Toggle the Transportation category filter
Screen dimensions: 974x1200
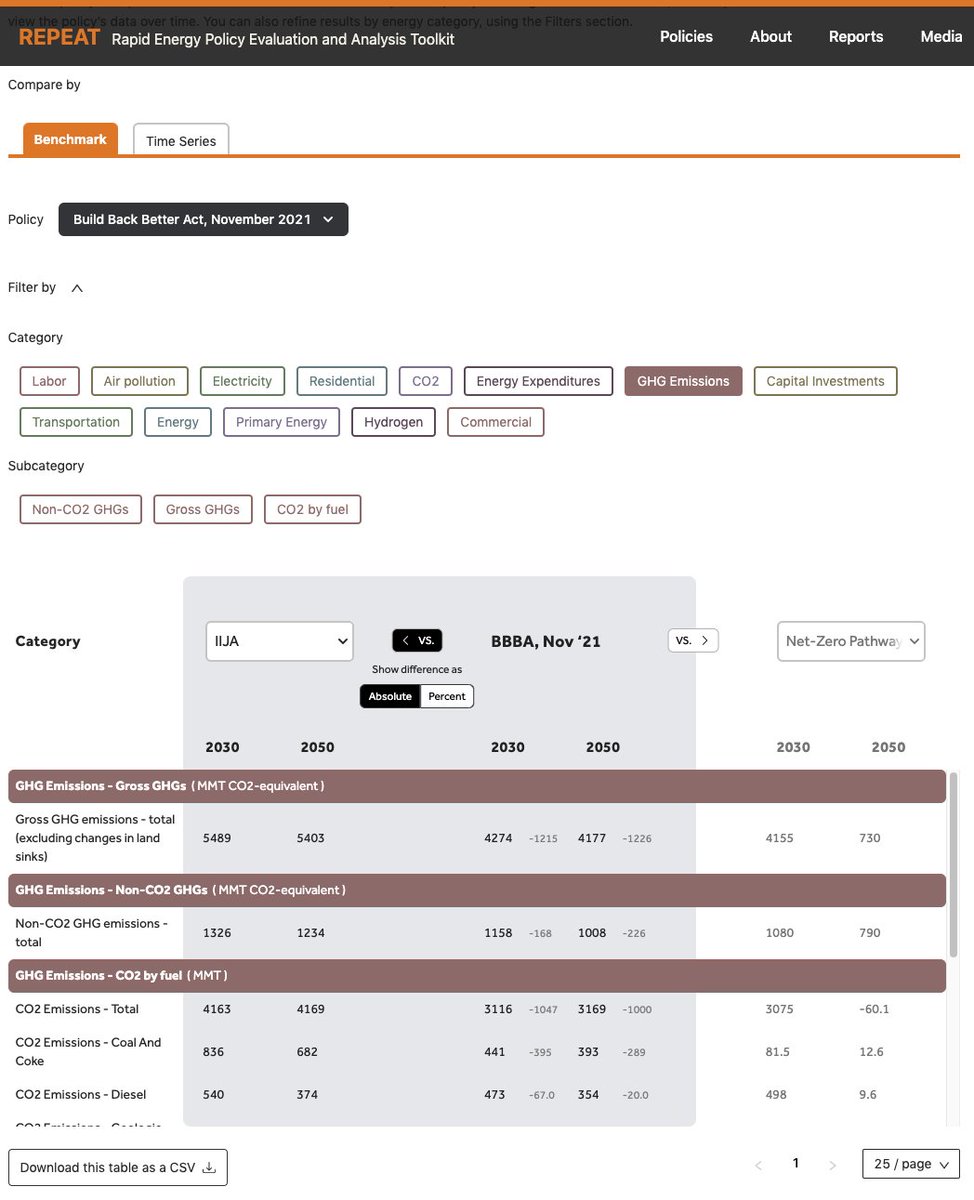tap(76, 422)
